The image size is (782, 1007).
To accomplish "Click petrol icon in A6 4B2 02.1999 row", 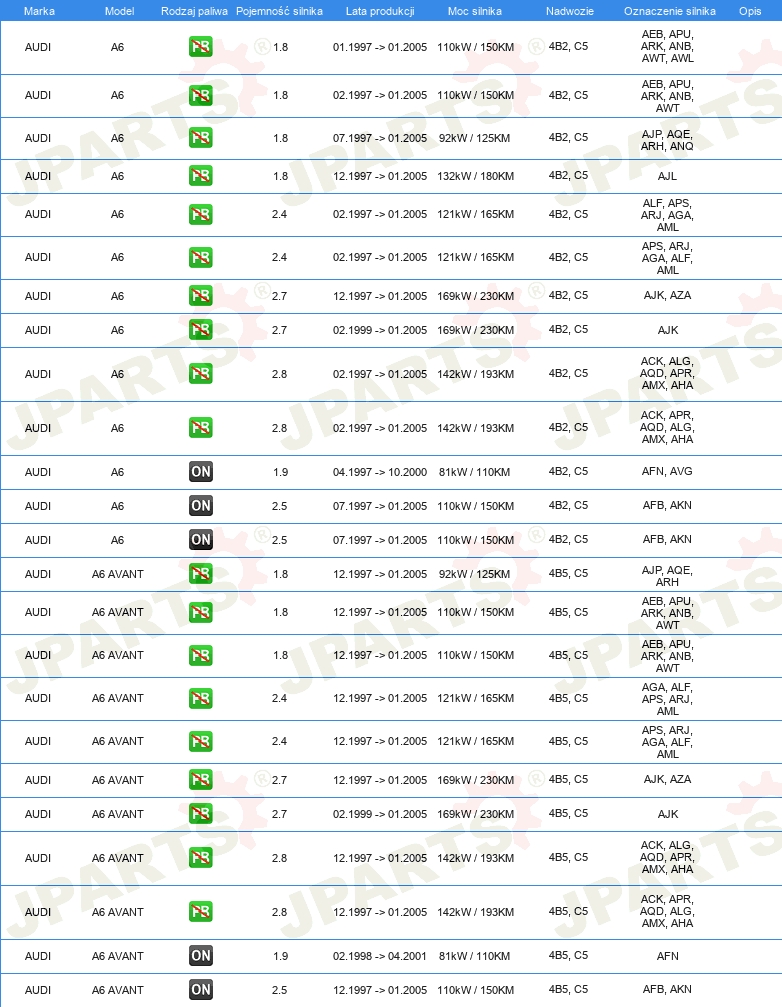I will click(x=200, y=329).
